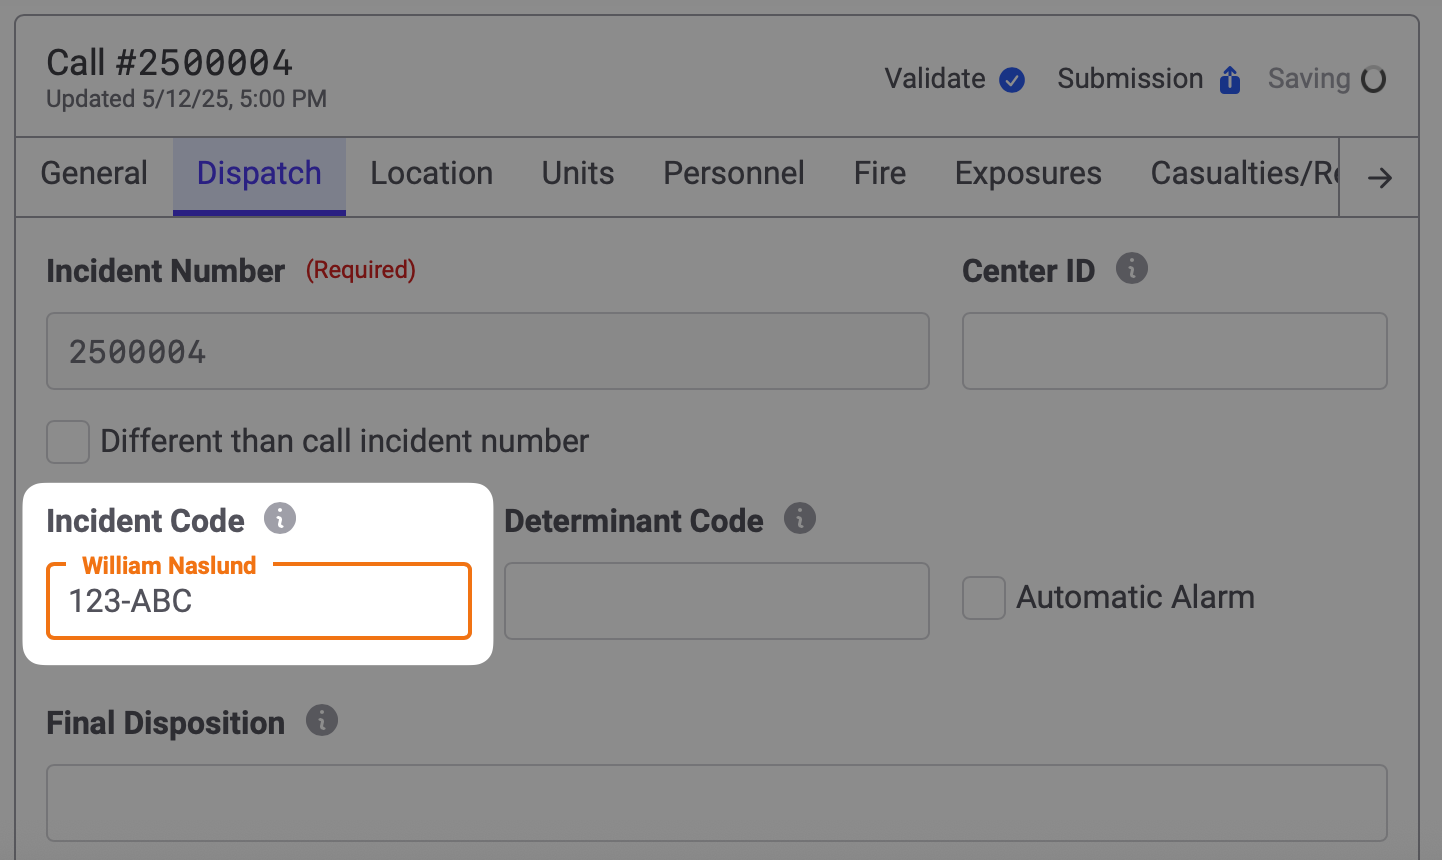
Task: Switch to the General tab
Action: pos(94,174)
